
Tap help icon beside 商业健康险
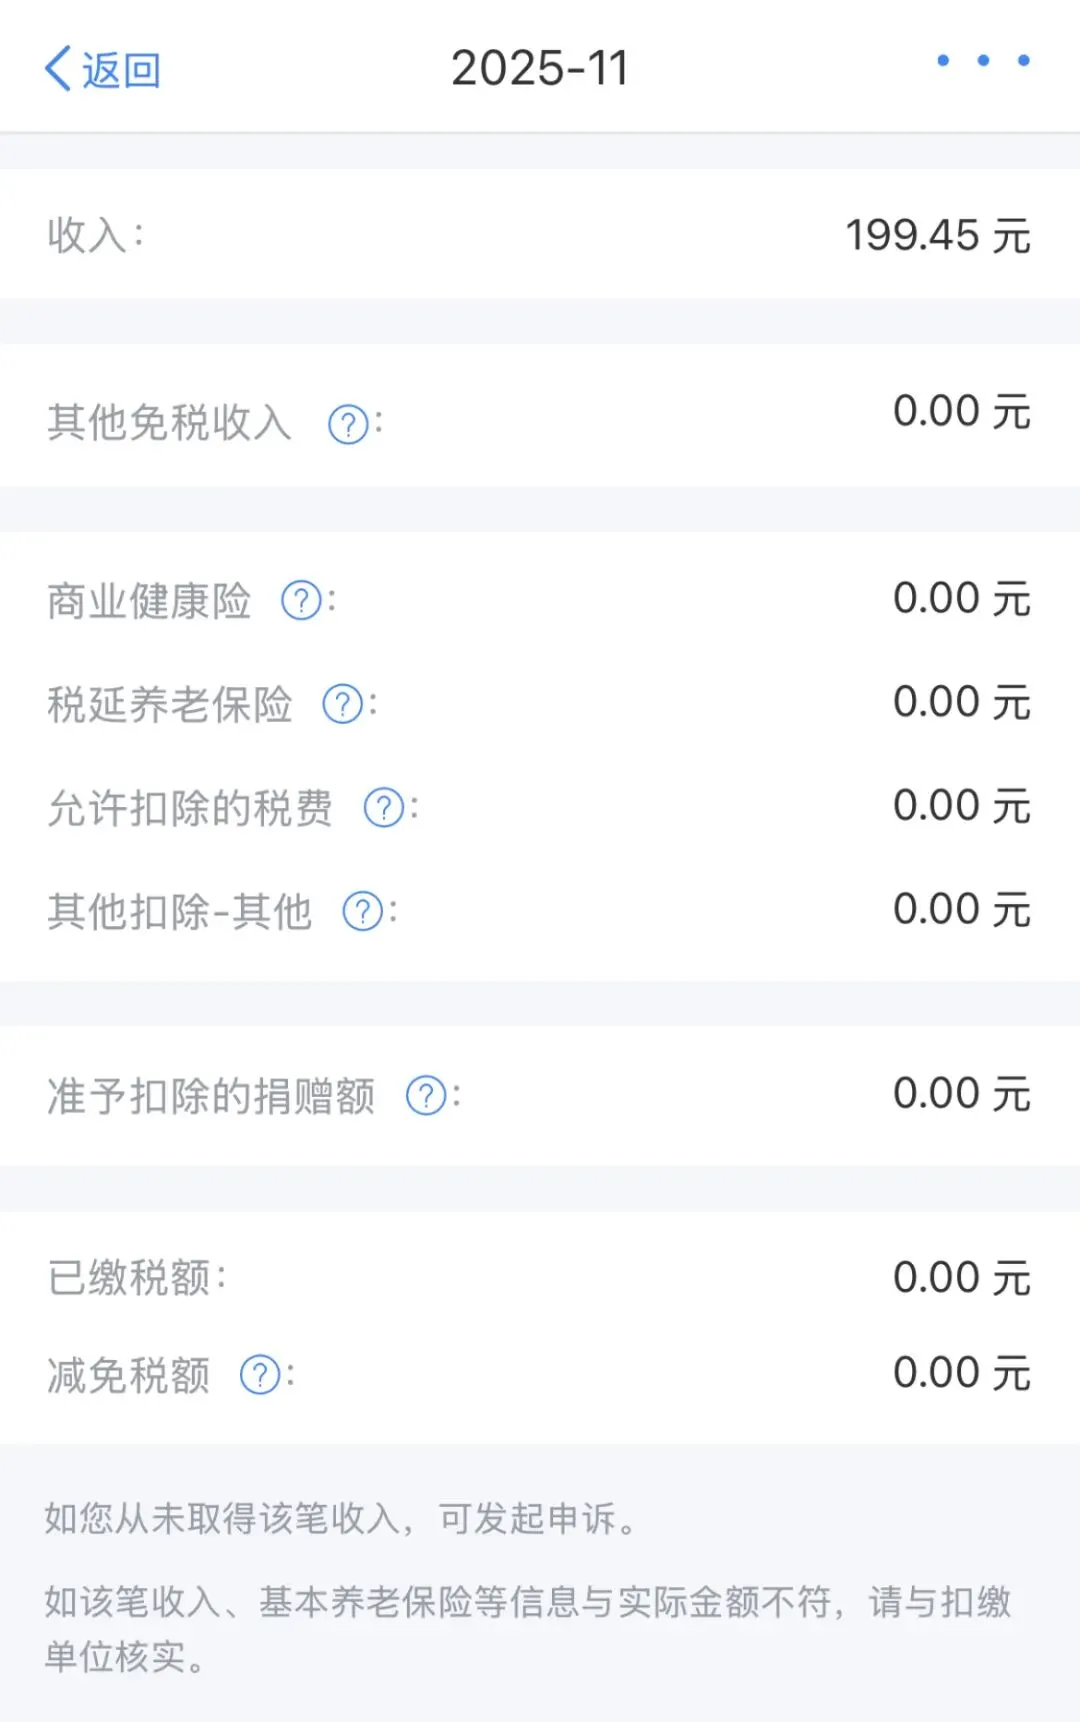pos(301,601)
